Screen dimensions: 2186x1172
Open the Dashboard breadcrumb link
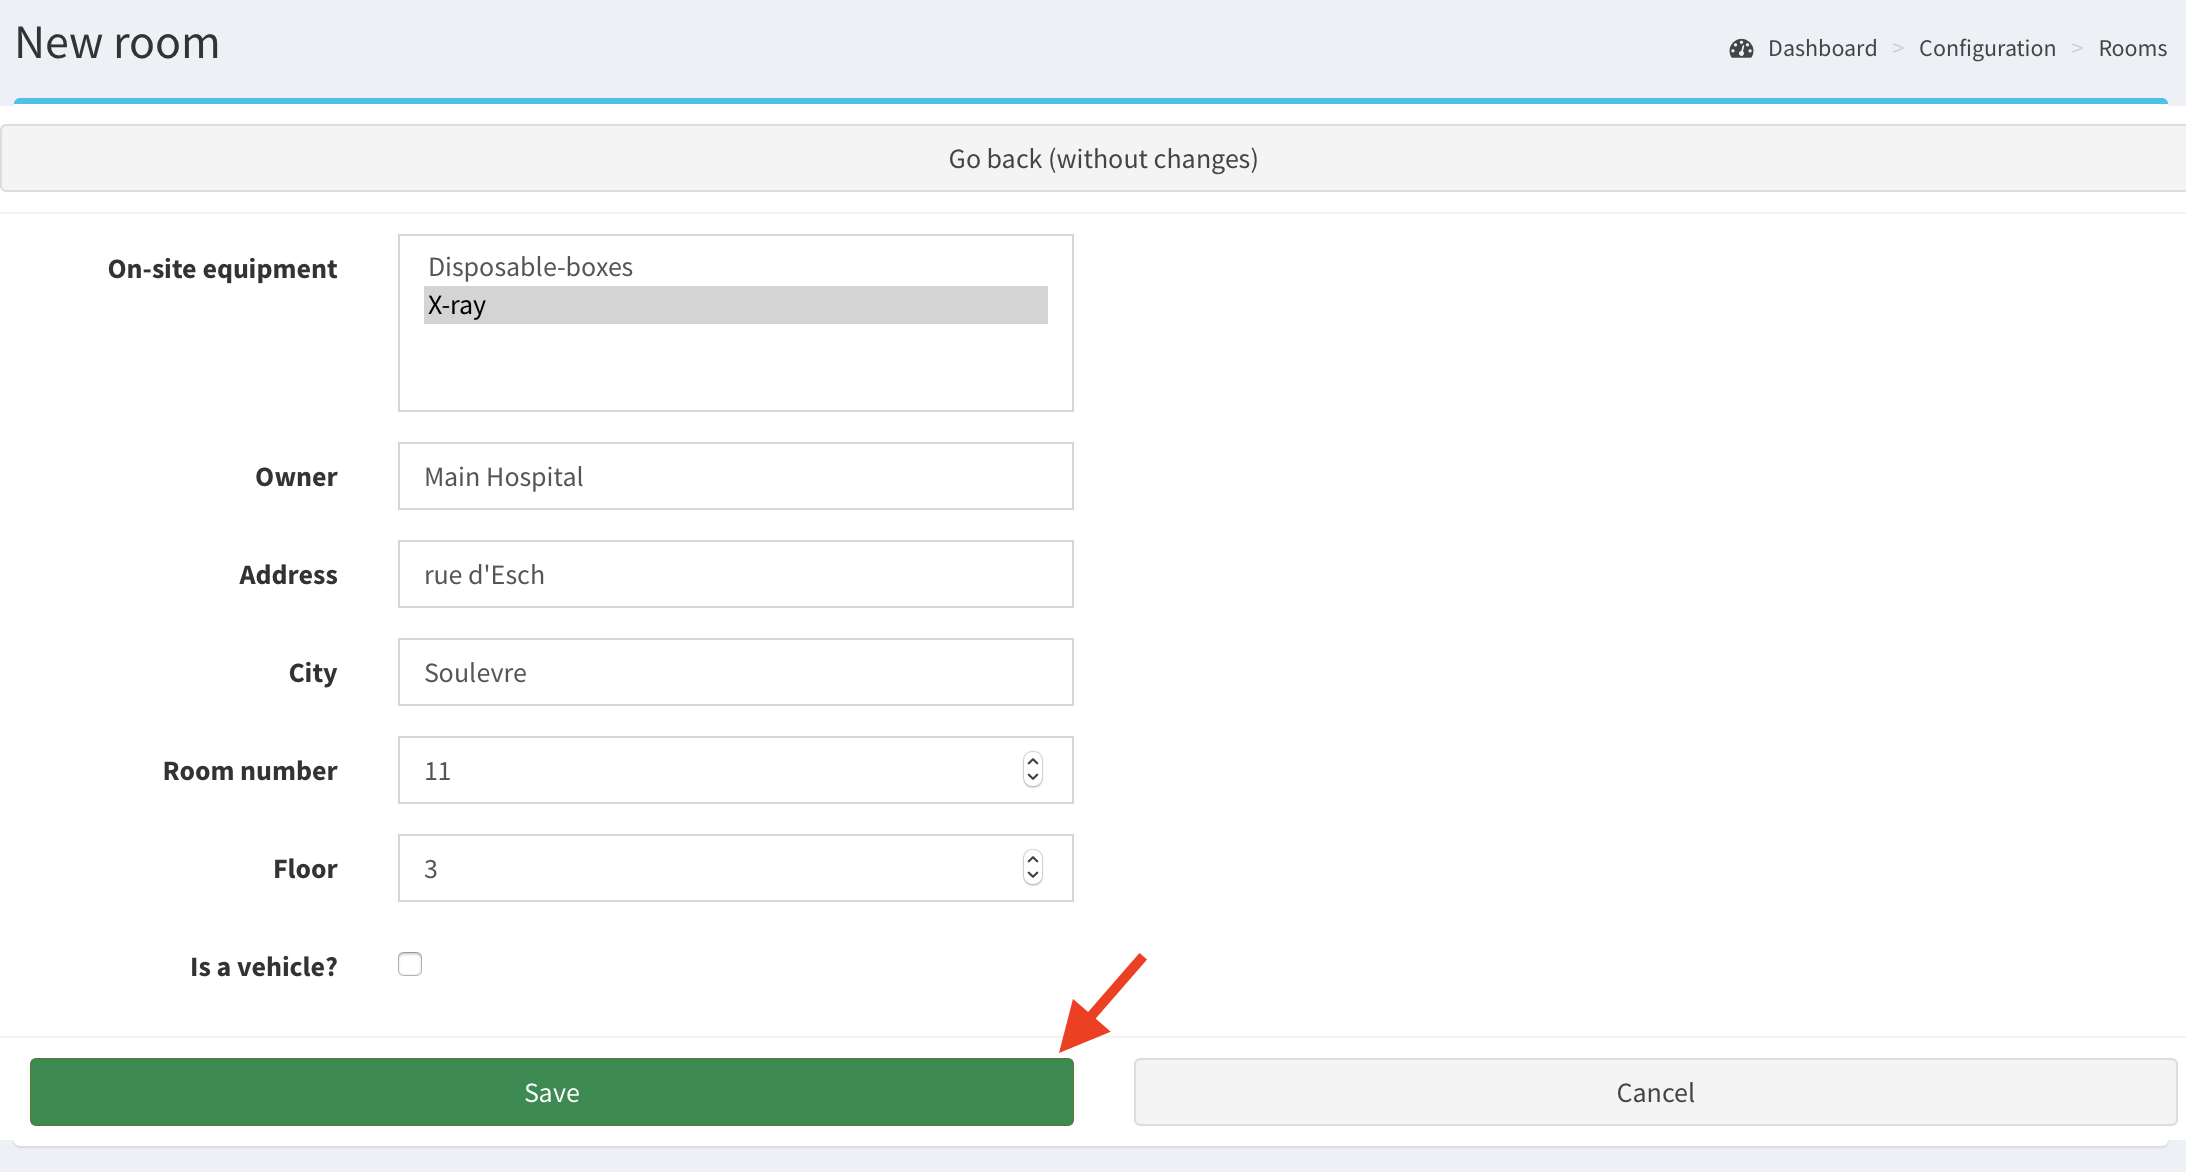[1821, 49]
